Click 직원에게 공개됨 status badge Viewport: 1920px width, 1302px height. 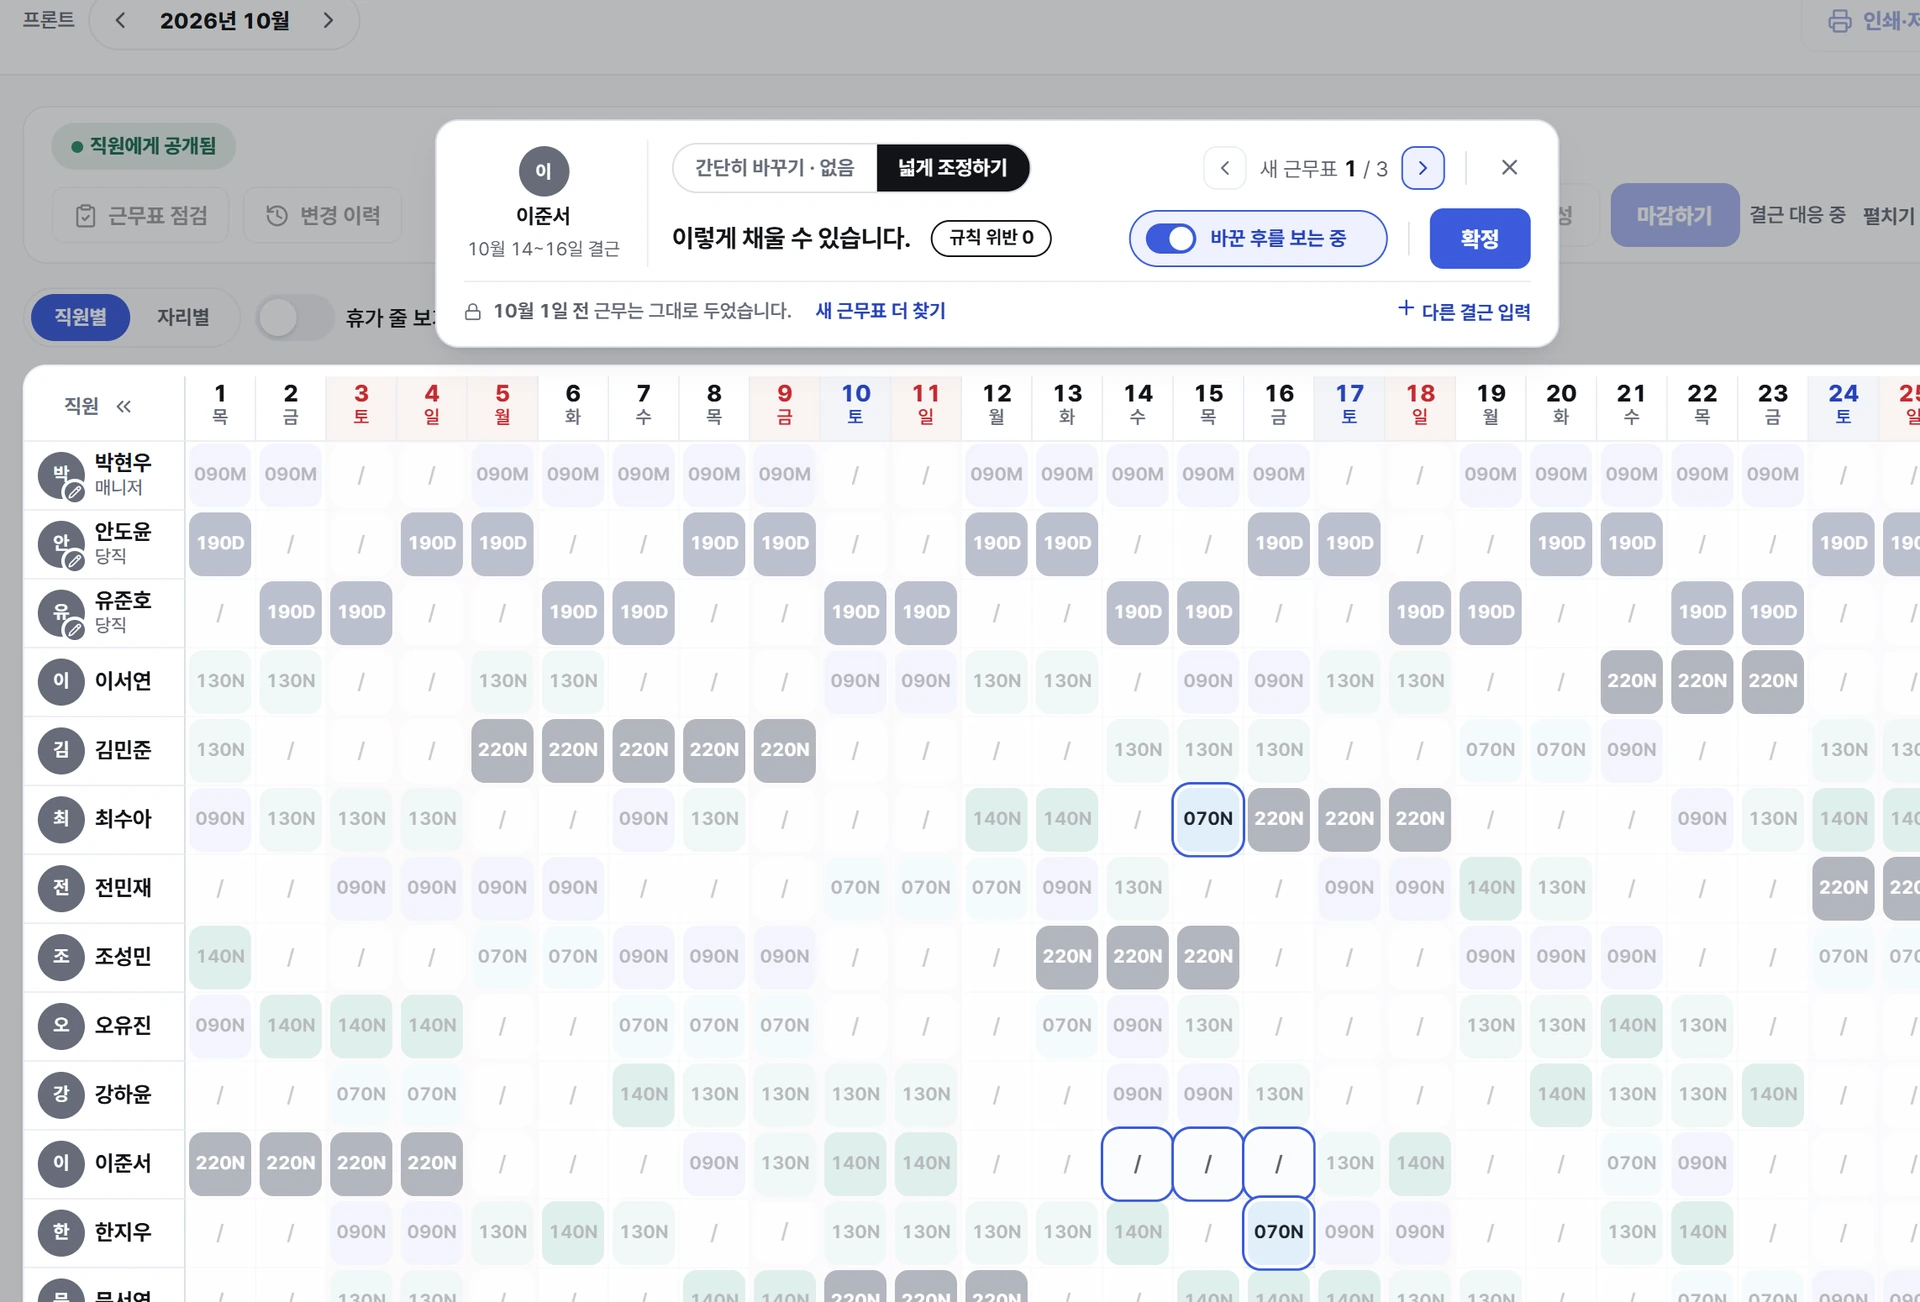(143, 146)
